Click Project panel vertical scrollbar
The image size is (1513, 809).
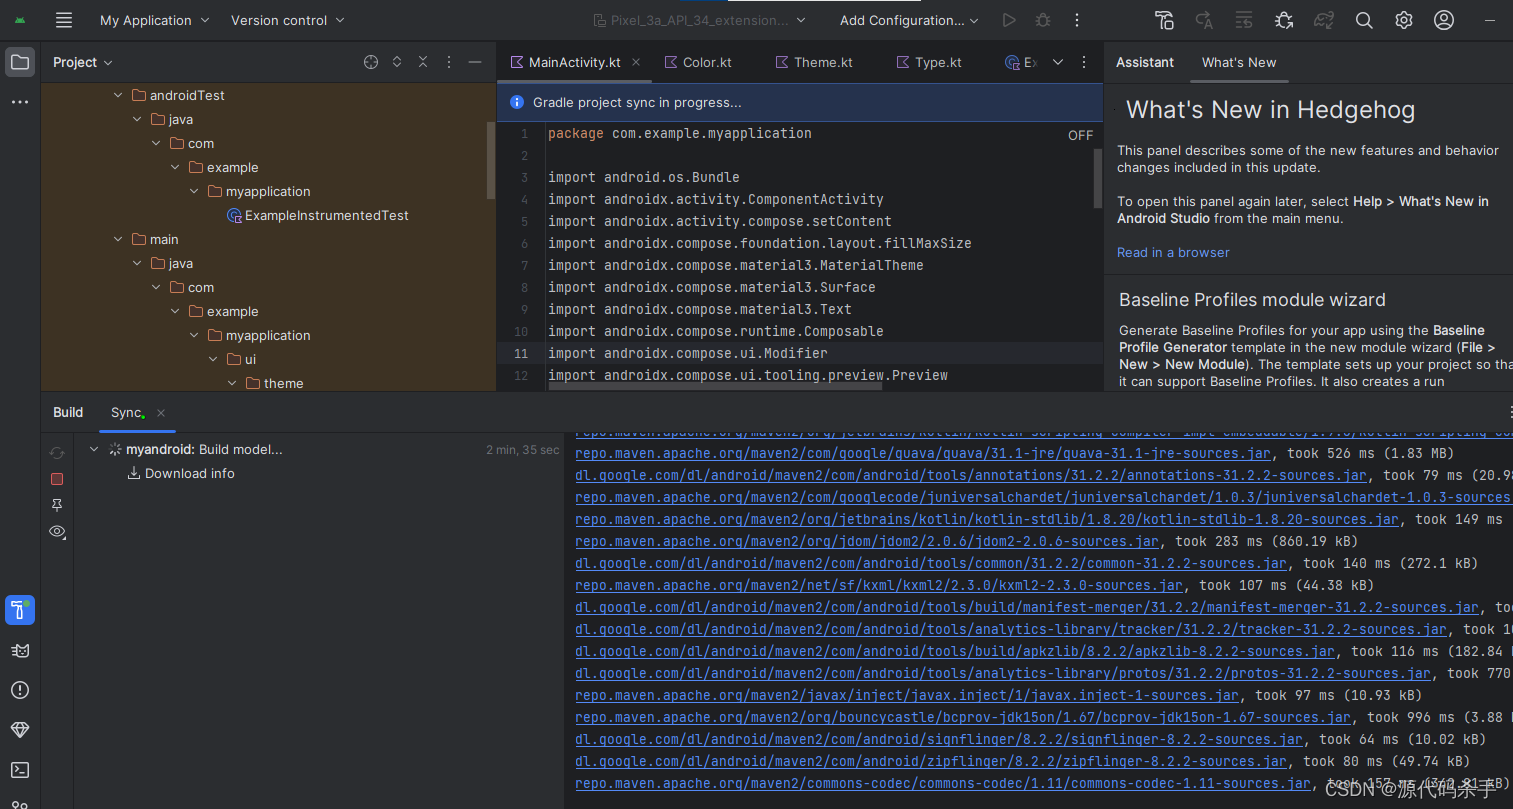[490, 160]
